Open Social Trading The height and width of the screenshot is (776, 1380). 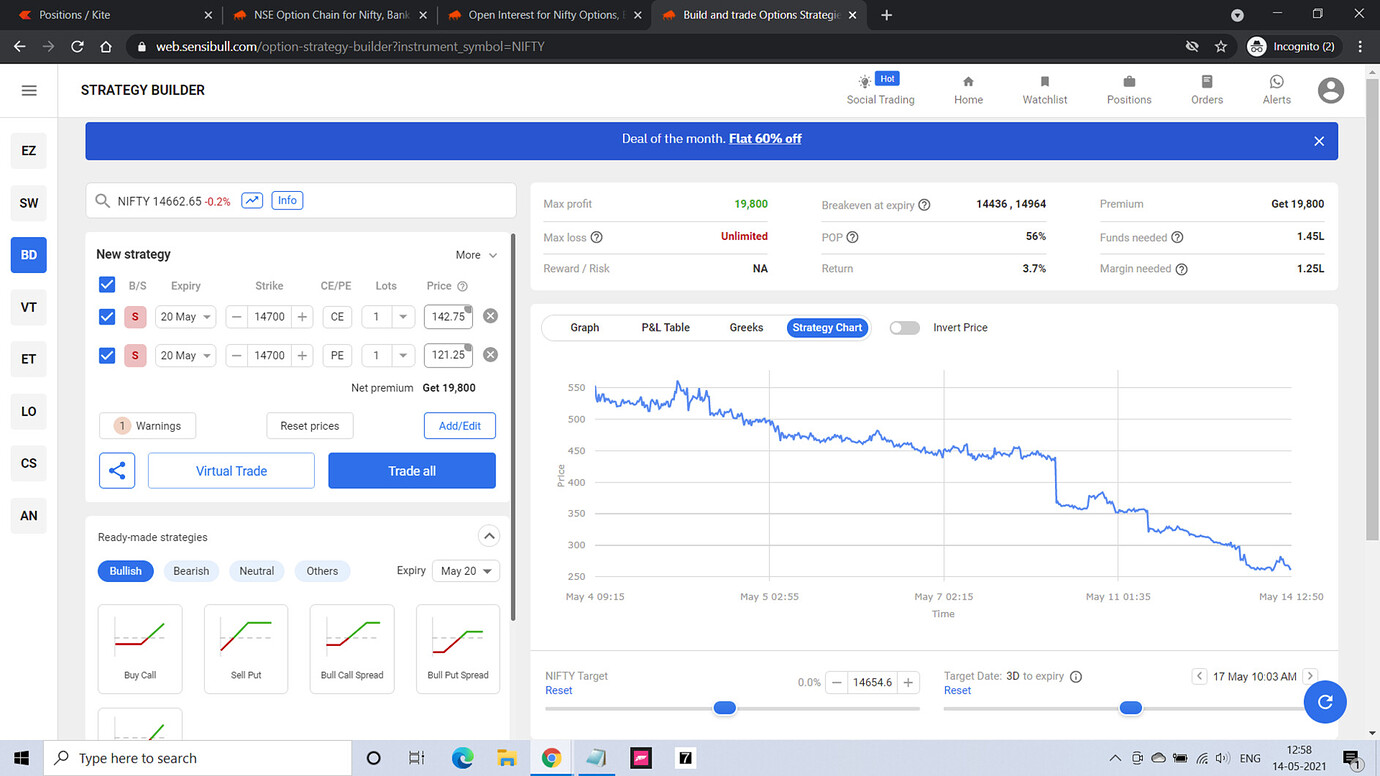(880, 90)
